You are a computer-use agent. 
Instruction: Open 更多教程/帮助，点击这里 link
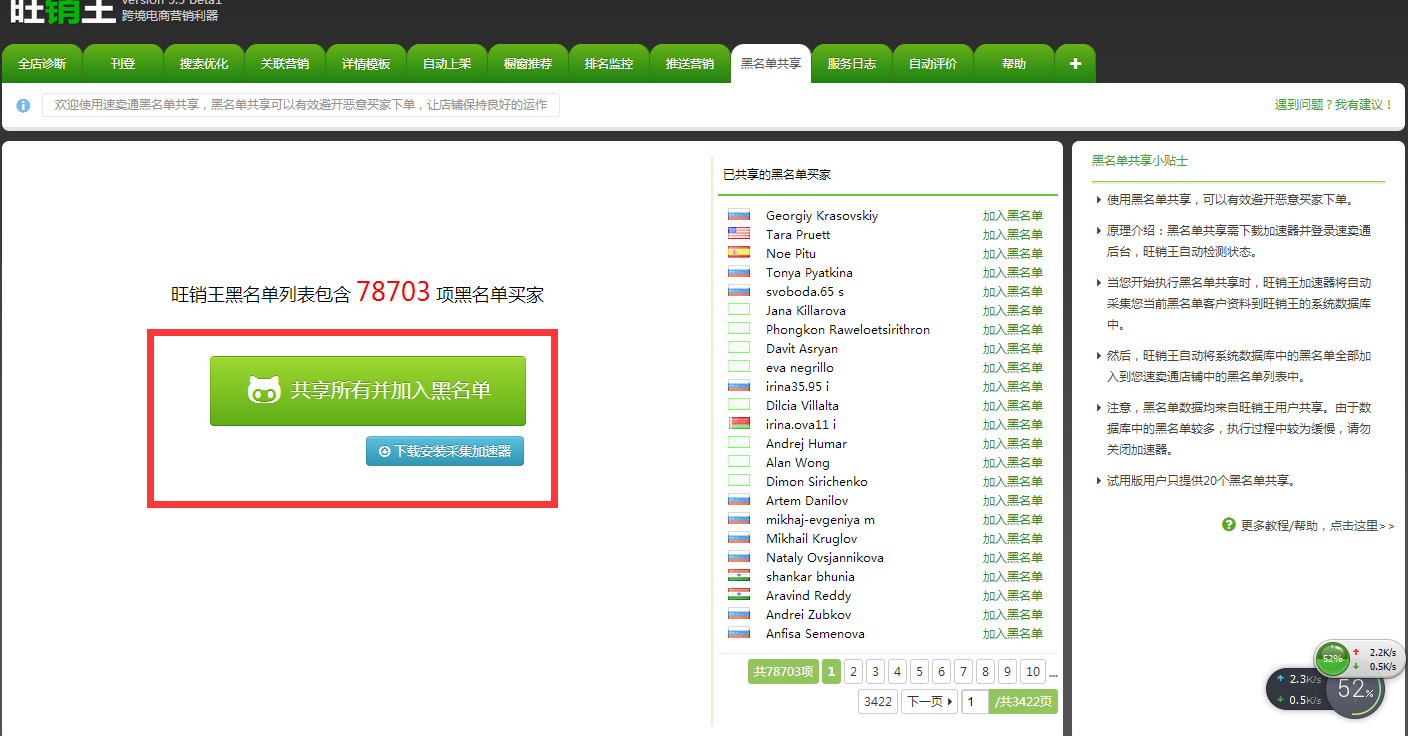[x=1316, y=525]
